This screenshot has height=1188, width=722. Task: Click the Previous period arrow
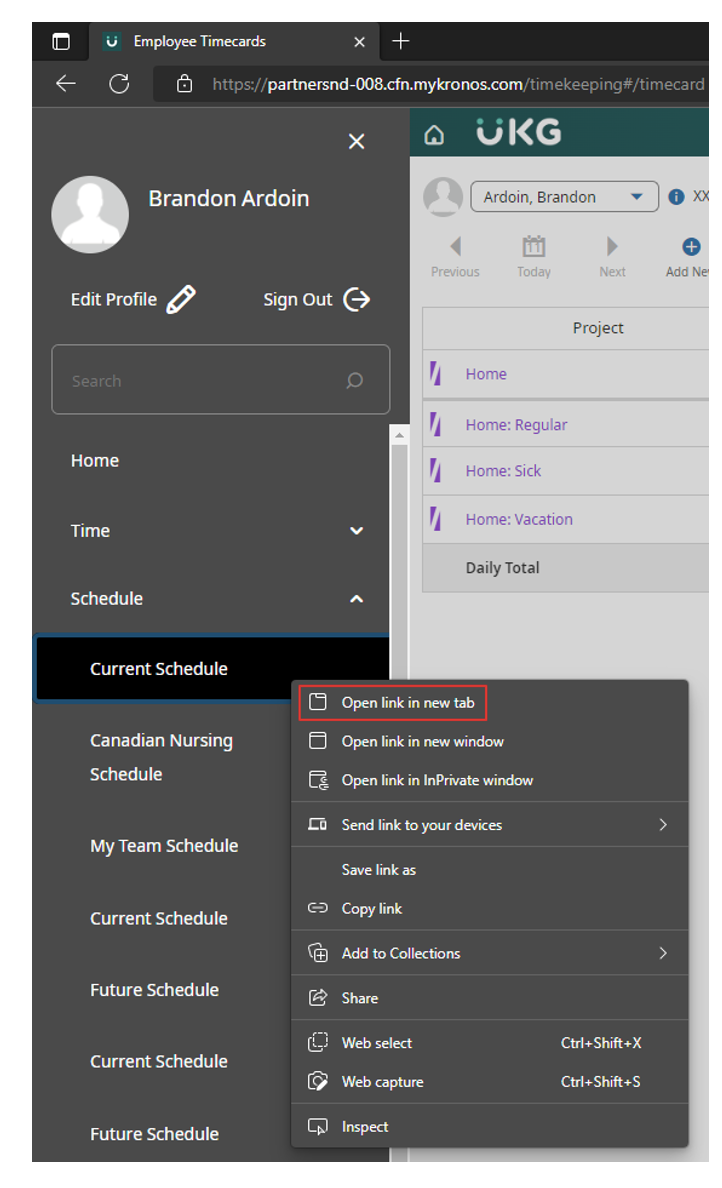tap(456, 246)
